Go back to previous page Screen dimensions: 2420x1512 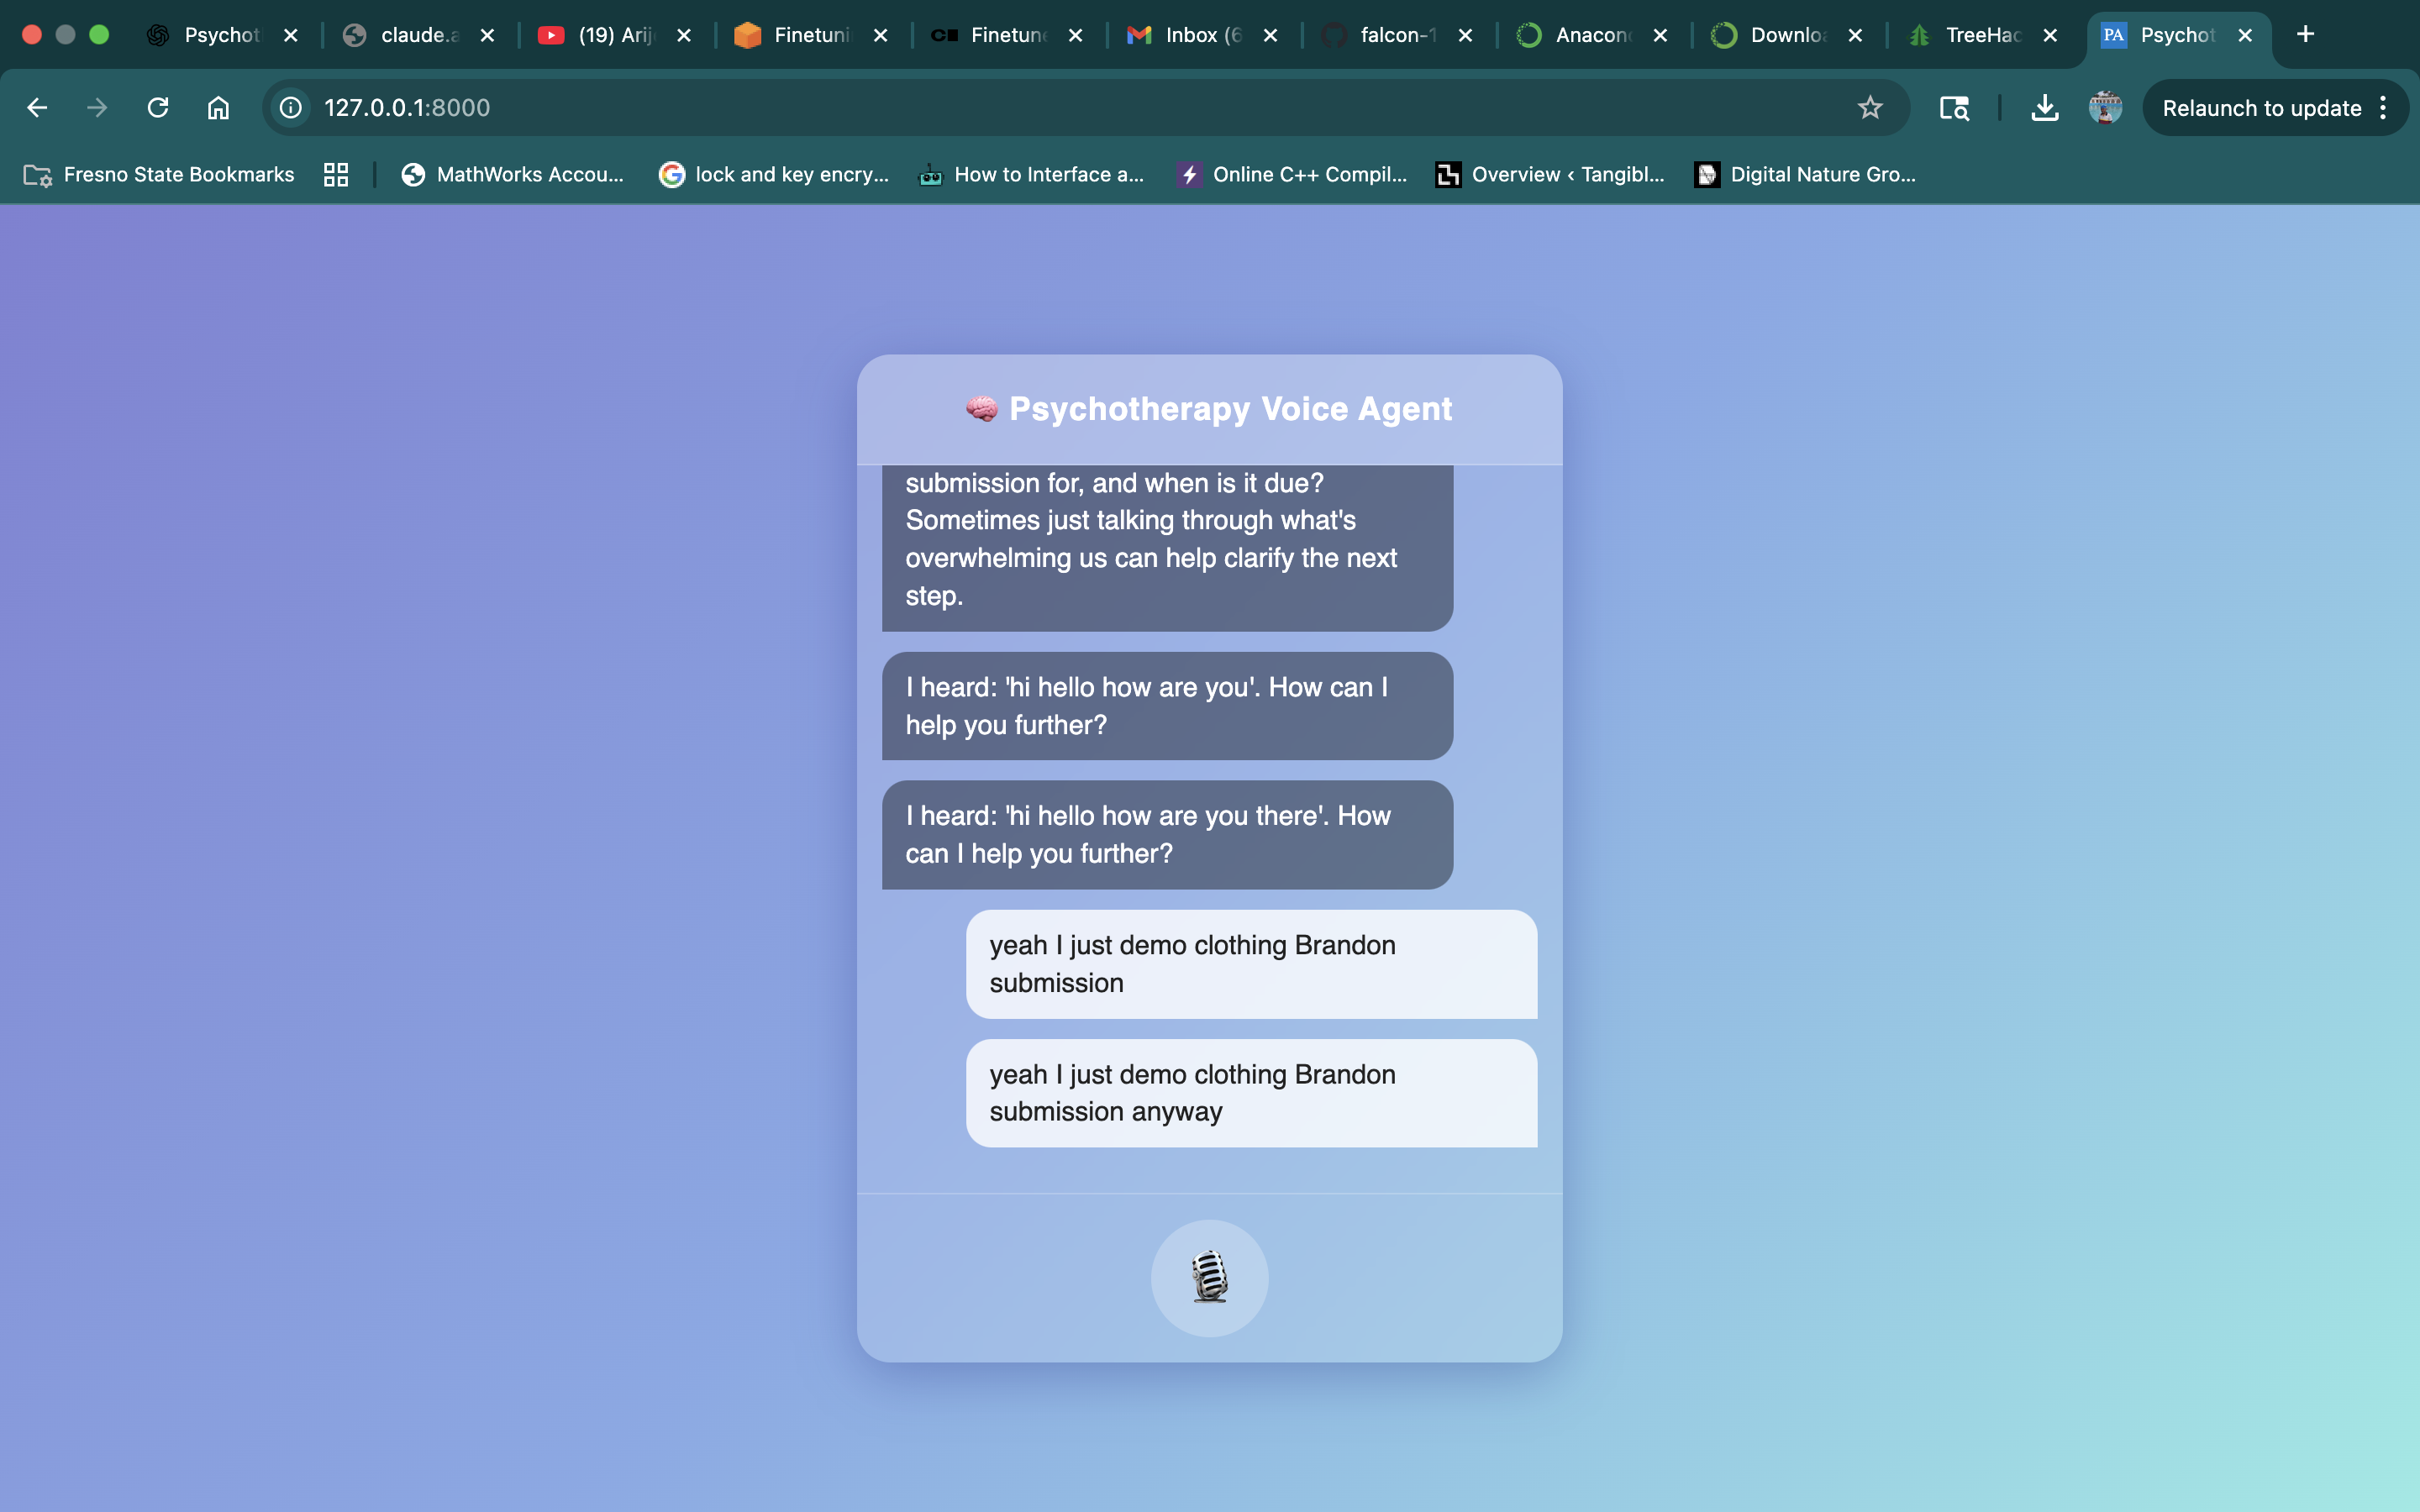point(37,107)
